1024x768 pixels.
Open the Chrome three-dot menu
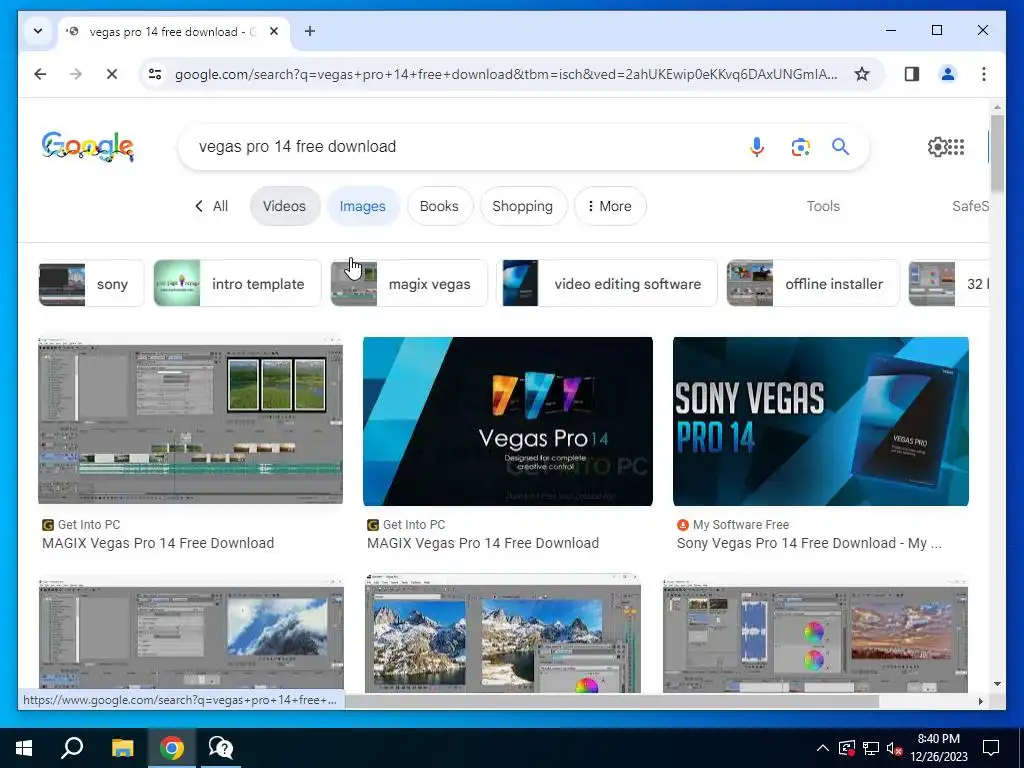[984, 74]
